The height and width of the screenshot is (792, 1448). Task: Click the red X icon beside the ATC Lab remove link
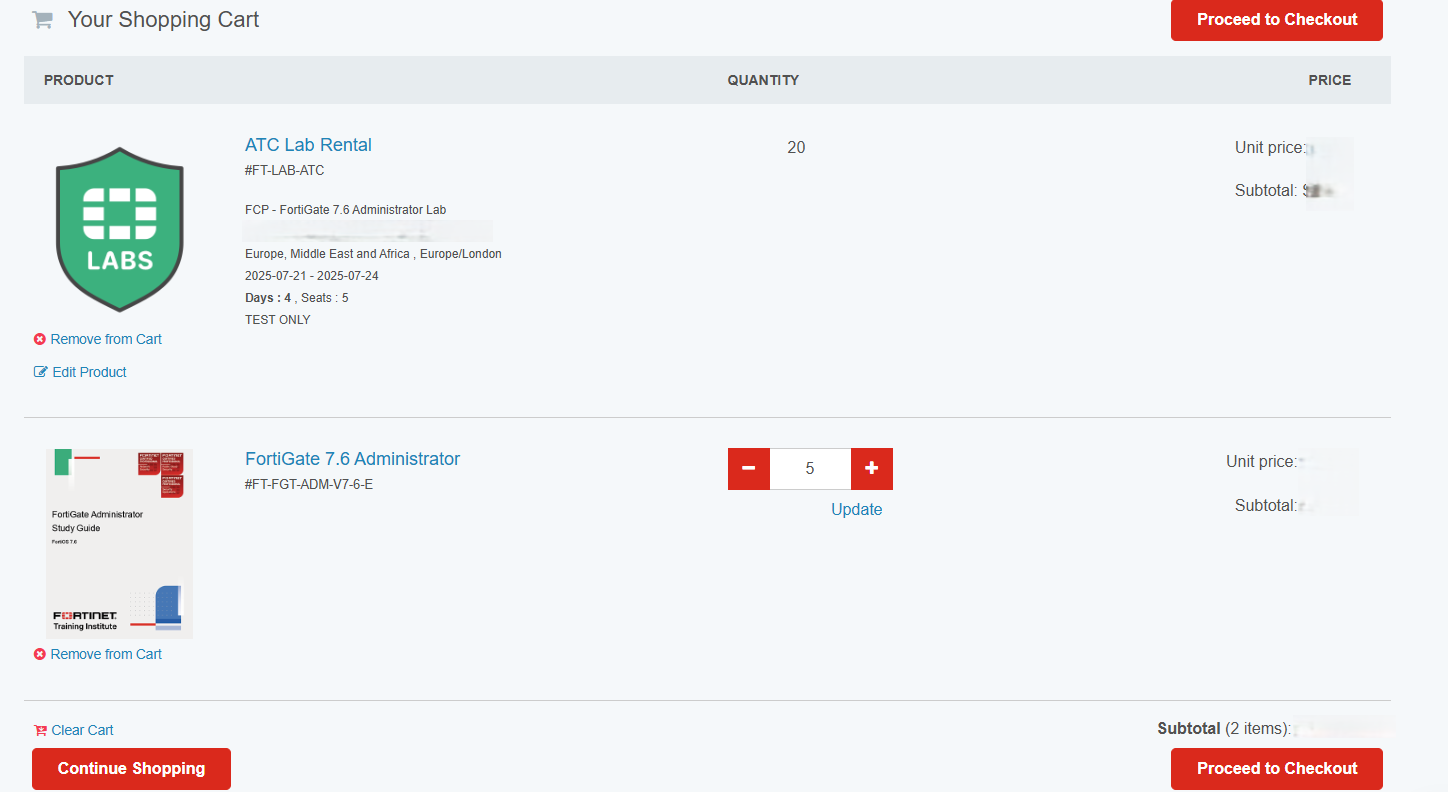pyautogui.click(x=40, y=339)
